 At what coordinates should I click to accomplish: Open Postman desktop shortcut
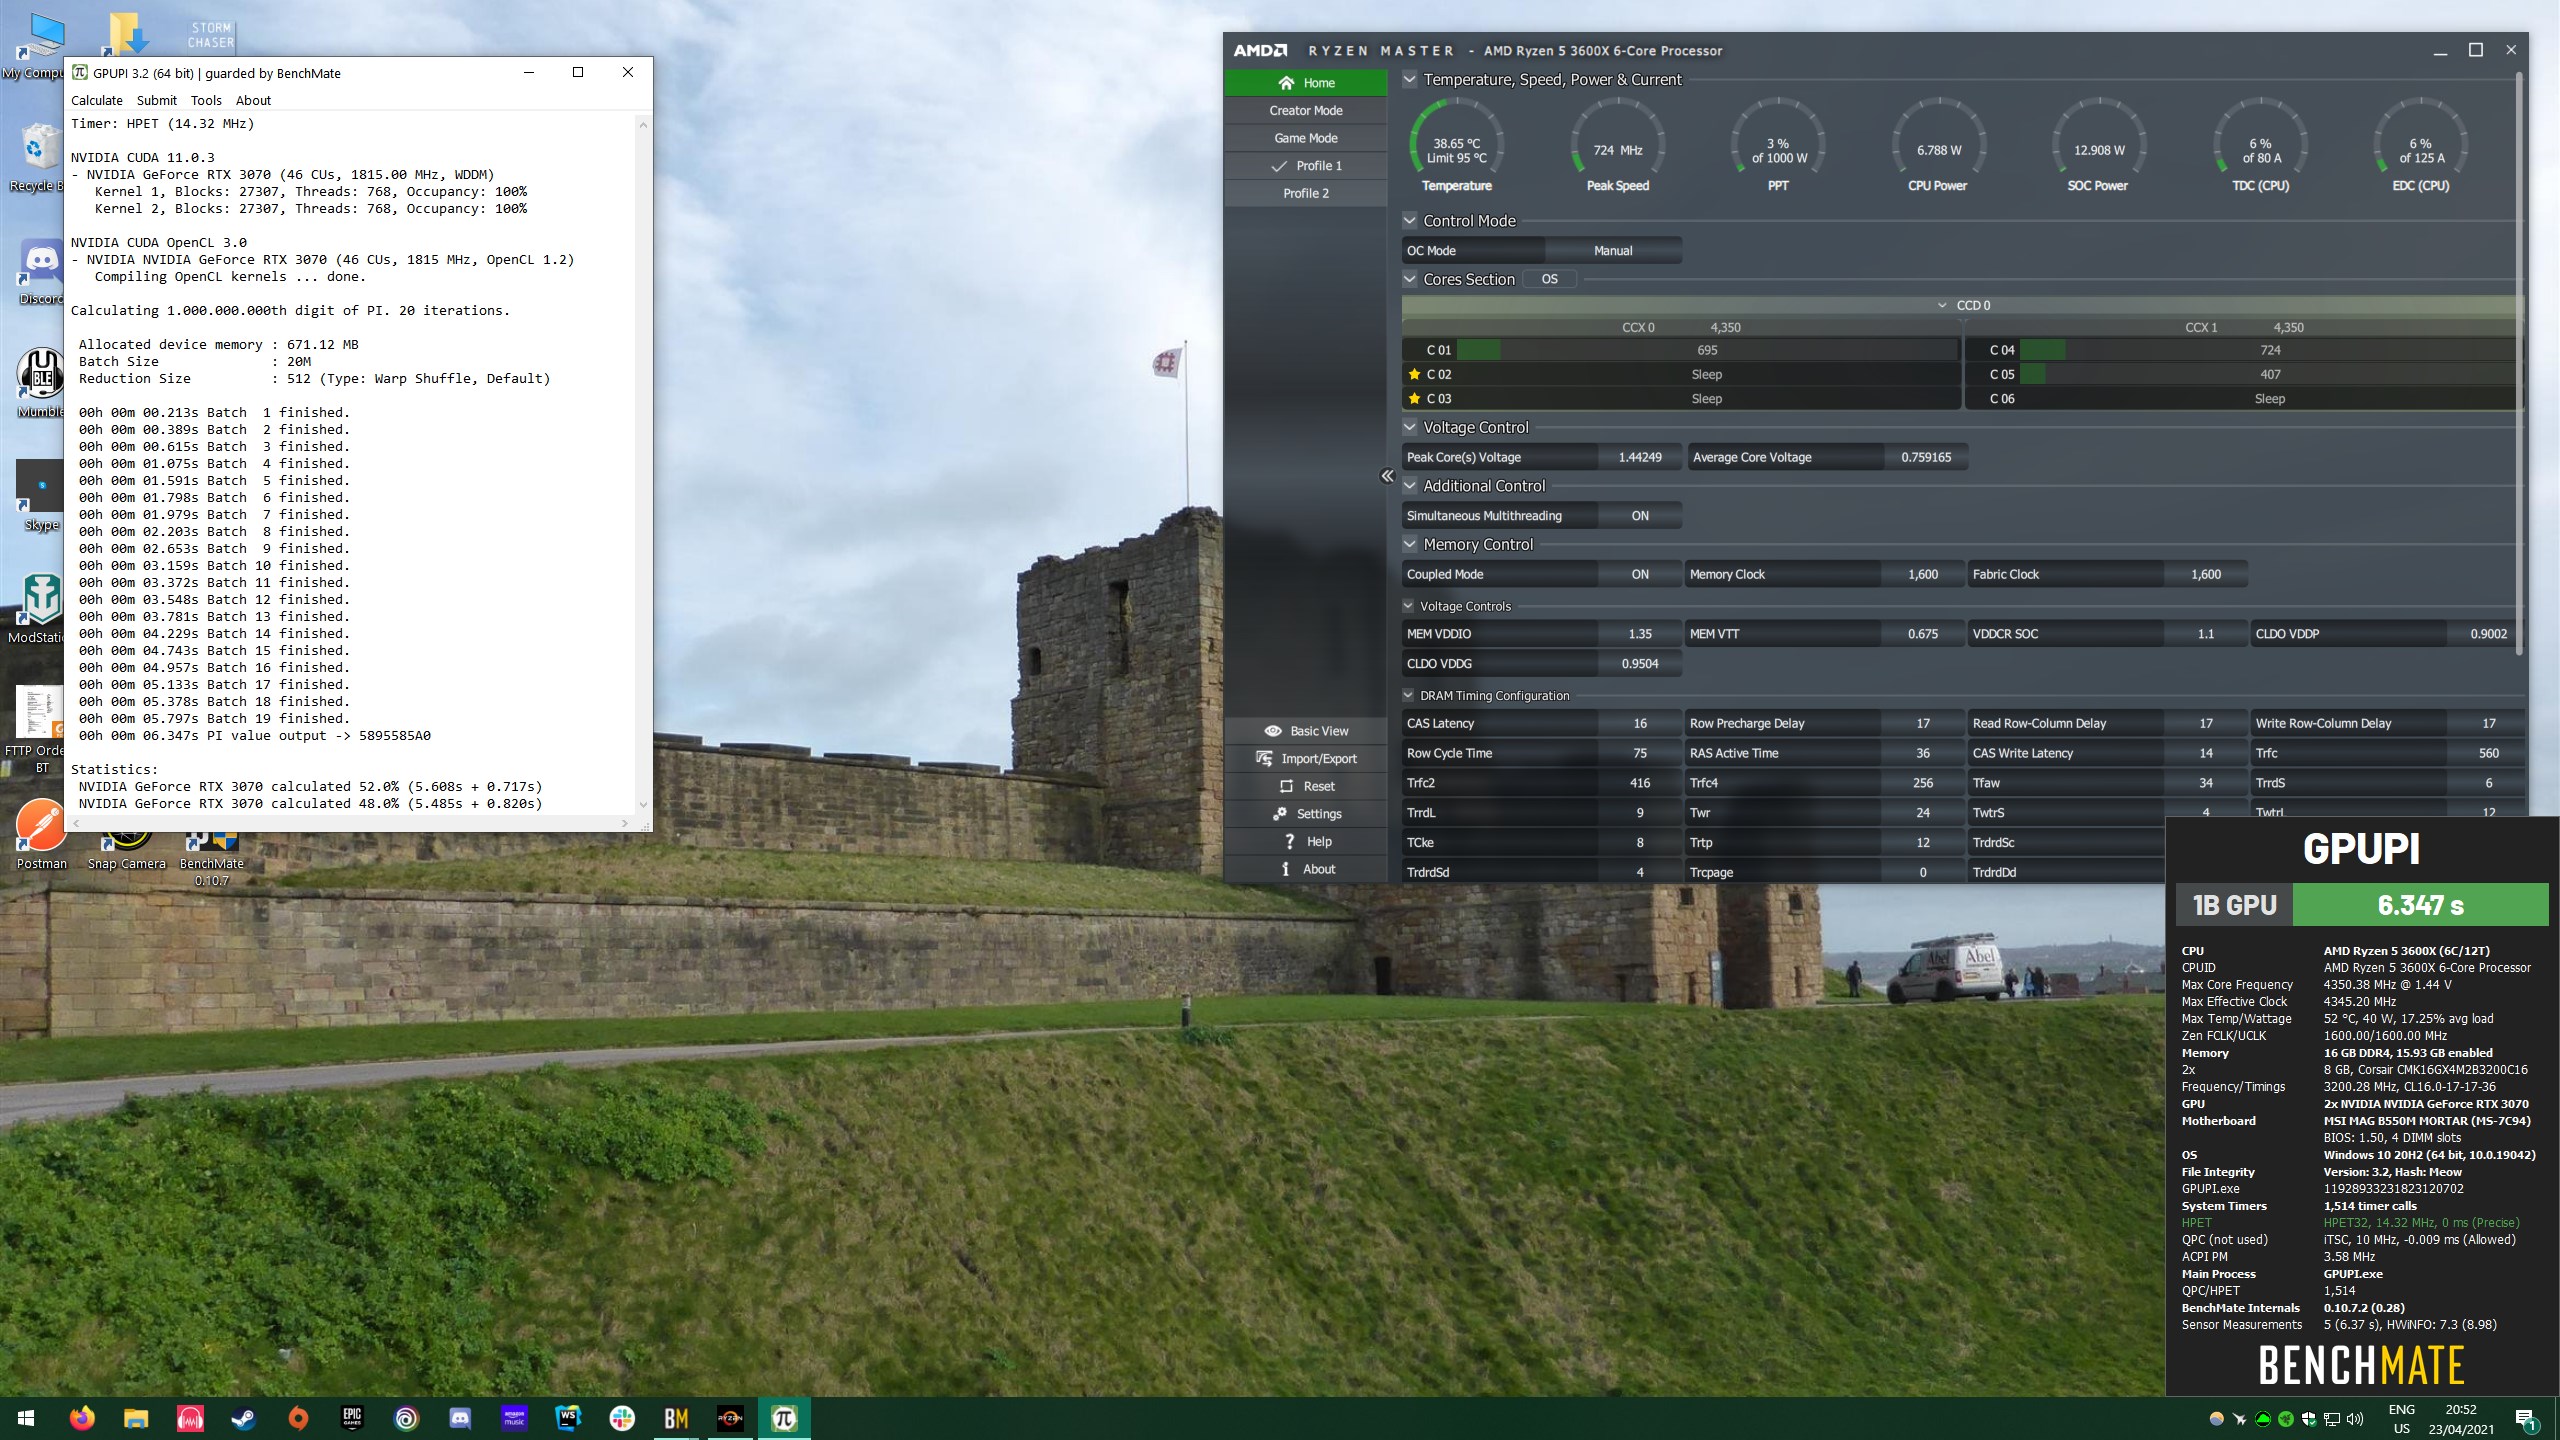click(x=41, y=834)
